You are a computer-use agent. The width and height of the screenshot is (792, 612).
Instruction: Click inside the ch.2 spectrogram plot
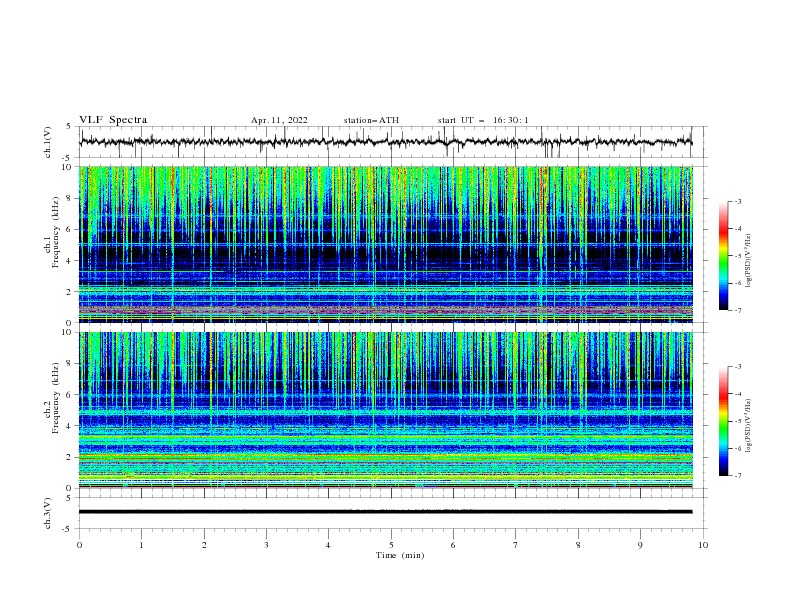click(386, 410)
